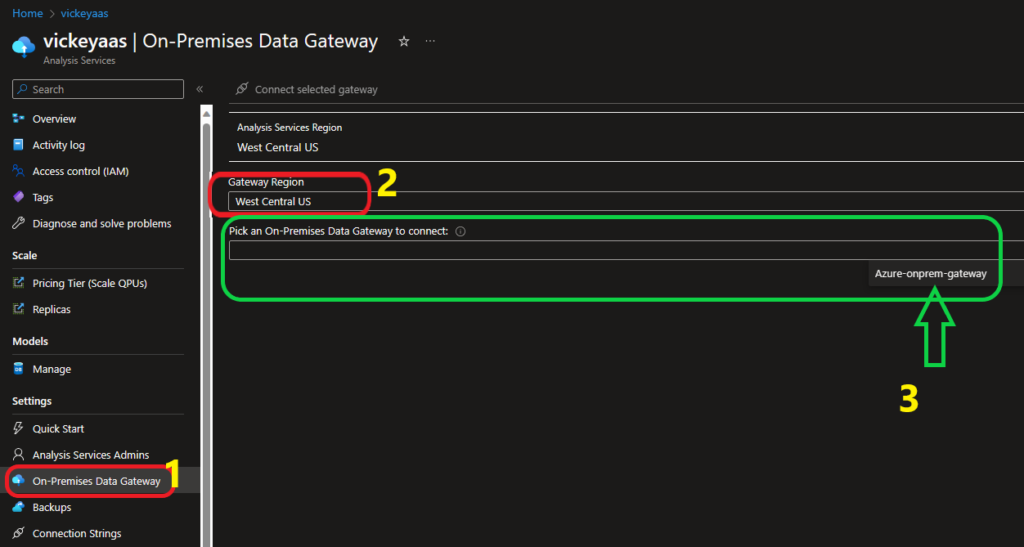Click the Pricing Tier icon

click(x=18, y=283)
